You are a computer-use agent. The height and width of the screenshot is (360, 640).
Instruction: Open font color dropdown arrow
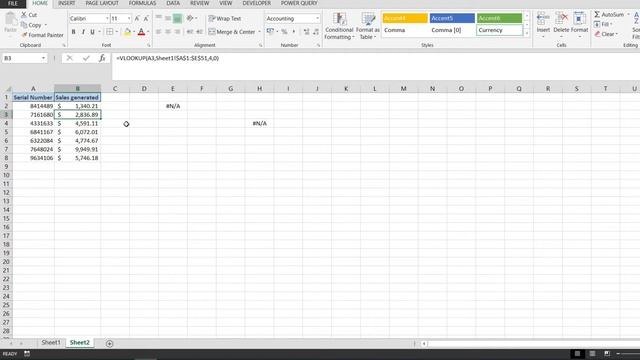pyautogui.click(x=148, y=32)
